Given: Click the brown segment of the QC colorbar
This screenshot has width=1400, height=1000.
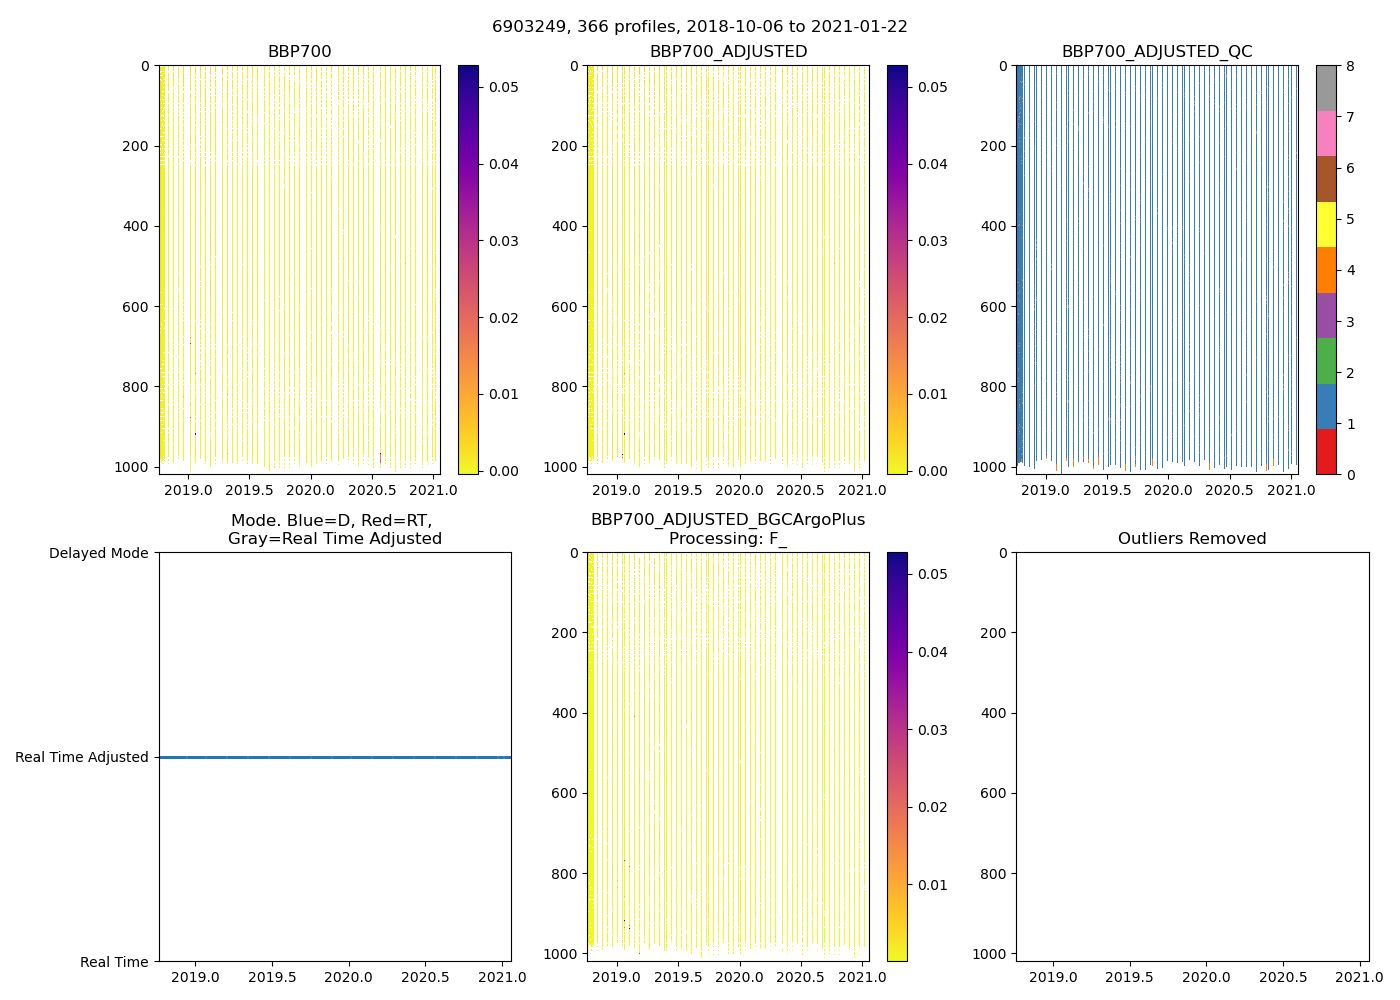Looking at the screenshot, I should point(1326,179).
